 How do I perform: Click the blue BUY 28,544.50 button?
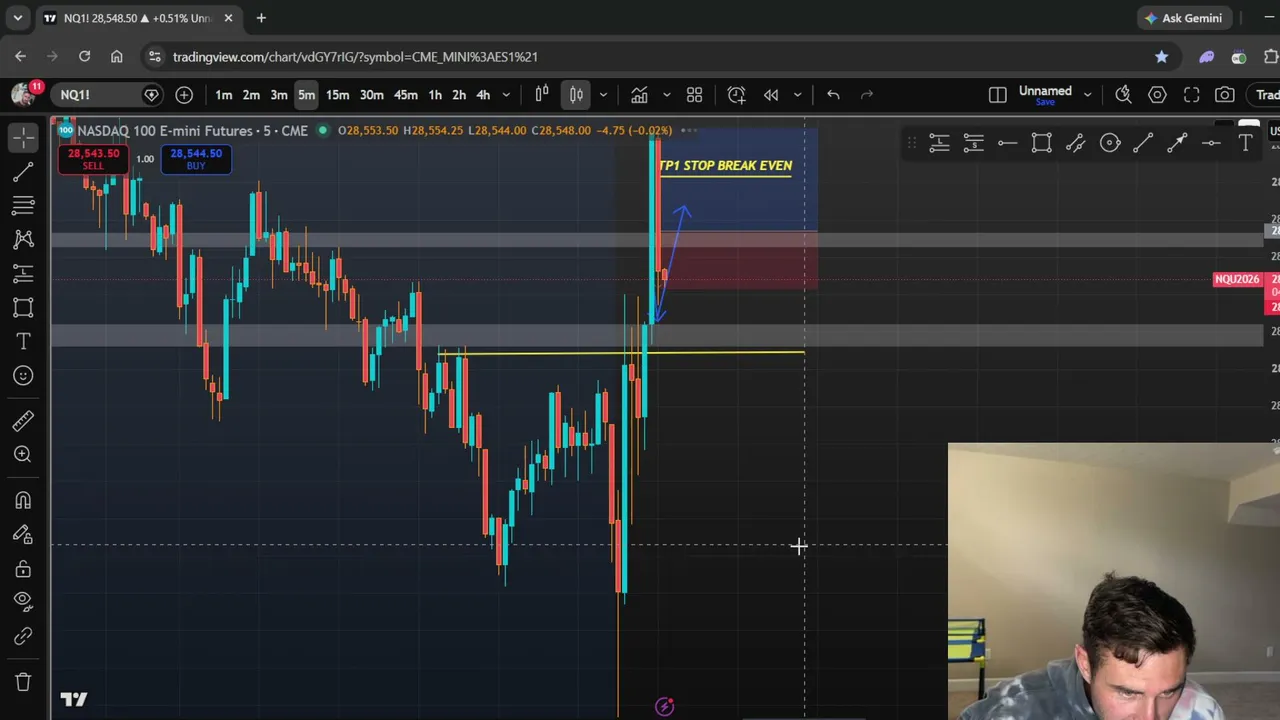196,158
